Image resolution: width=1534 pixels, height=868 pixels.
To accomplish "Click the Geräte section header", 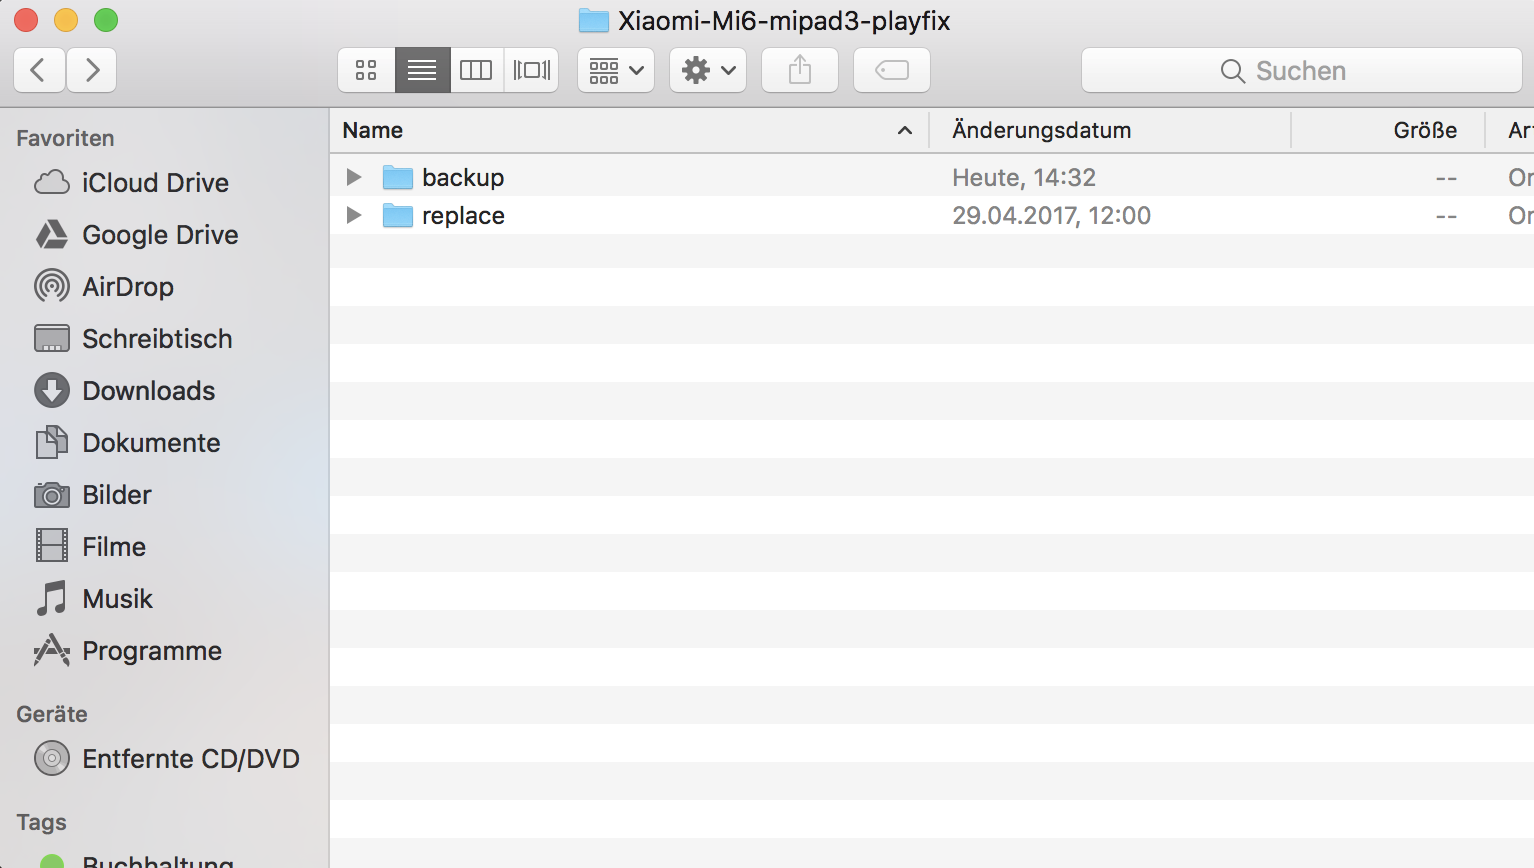I will click(52, 714).
